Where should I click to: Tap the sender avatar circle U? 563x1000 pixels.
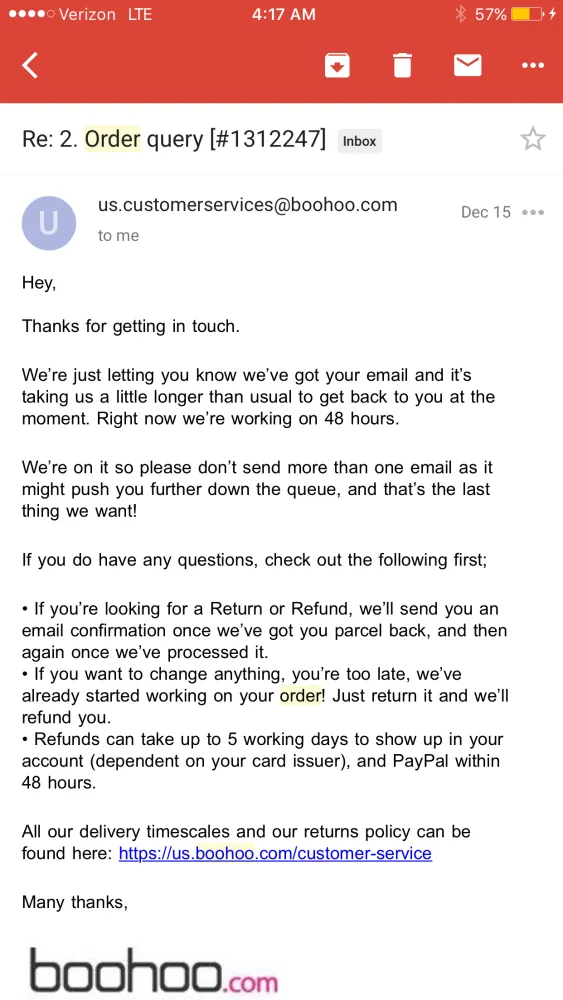coord(49,223)
